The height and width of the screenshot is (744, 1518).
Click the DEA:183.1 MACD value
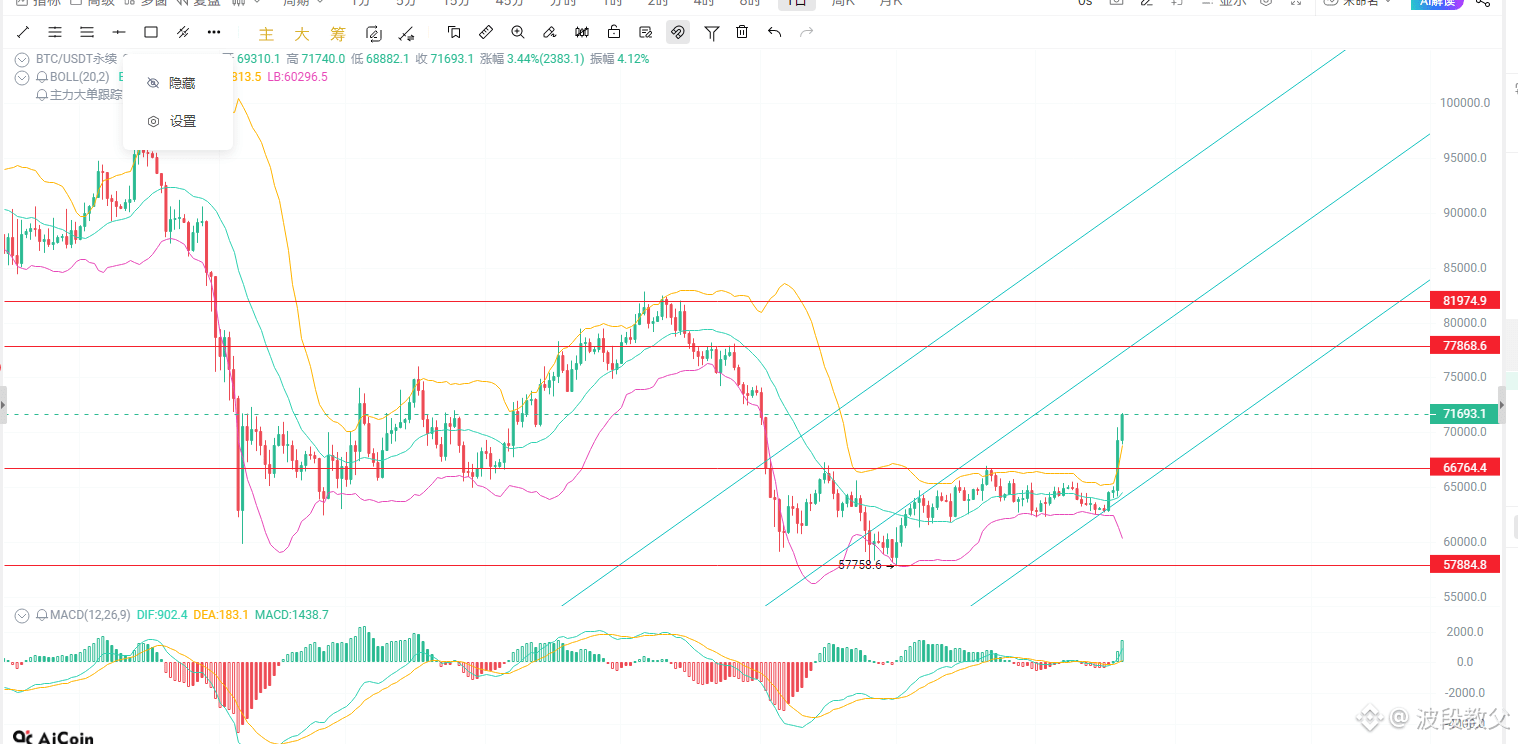(x=220, y=615)
